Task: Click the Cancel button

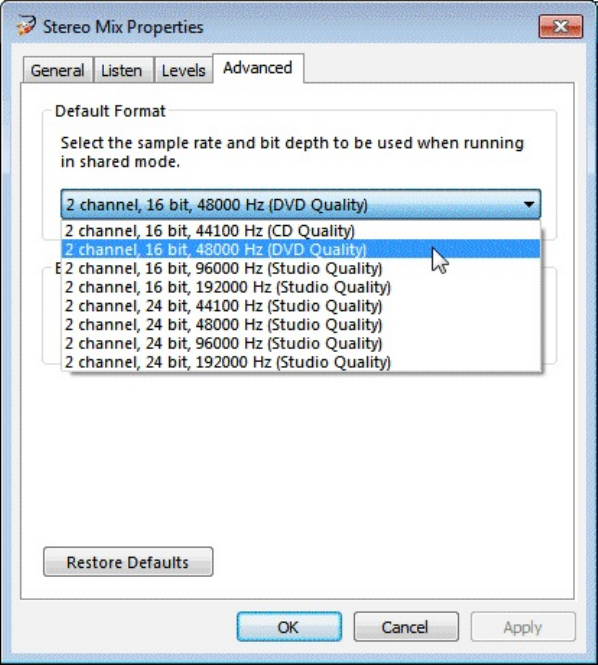Action: (x=406, y=627)
